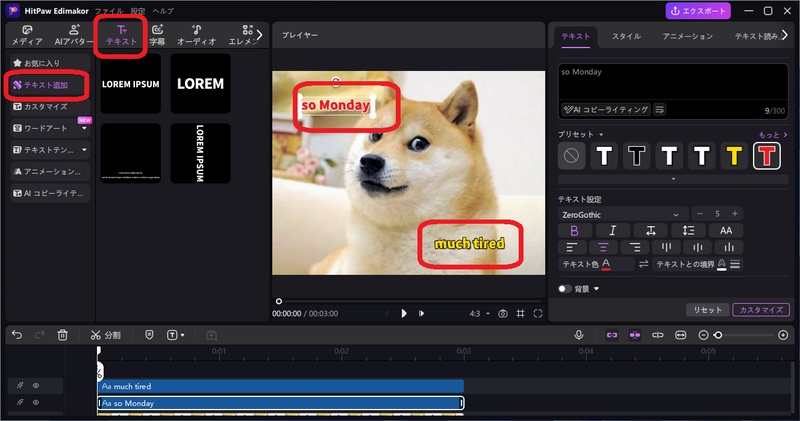Expand the 背景 background options arrow

pyautogui.click(x=596, y=289)
